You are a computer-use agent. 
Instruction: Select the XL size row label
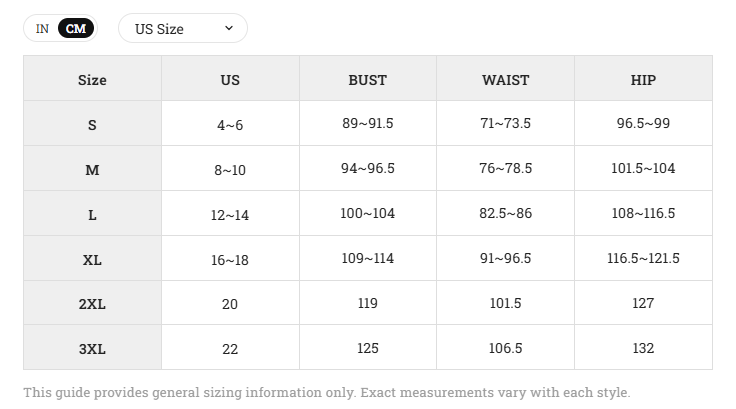click(x=92, y=259)
